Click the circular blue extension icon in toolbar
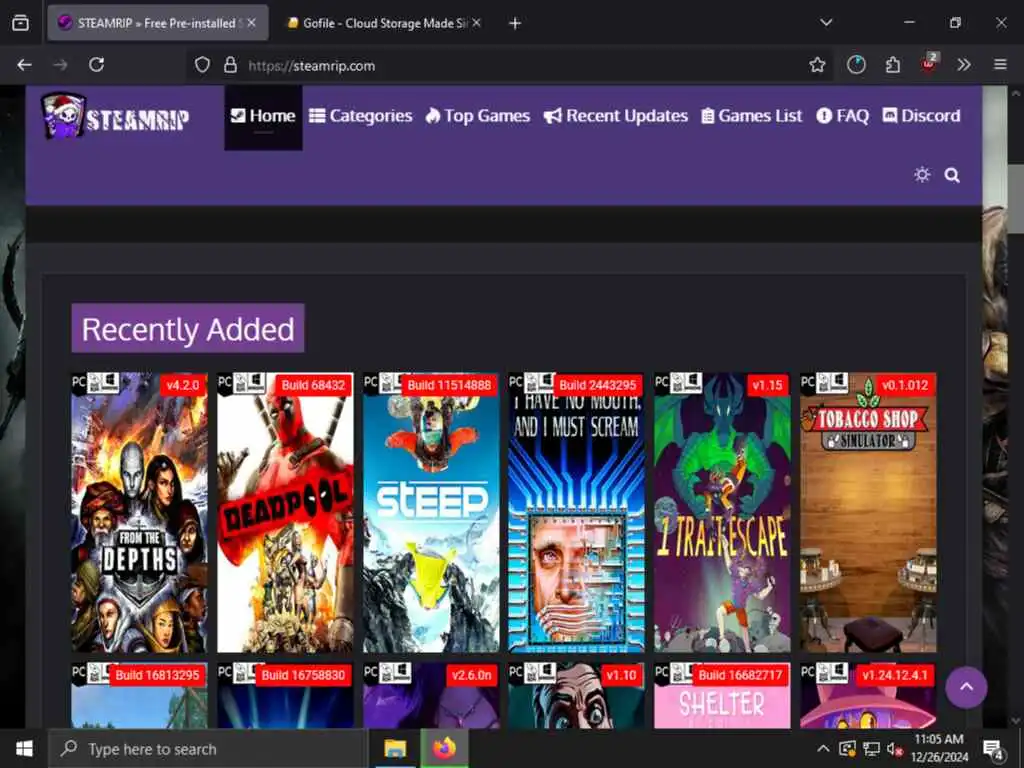The height and width of the screenshot is (768, 1024). 856,65
